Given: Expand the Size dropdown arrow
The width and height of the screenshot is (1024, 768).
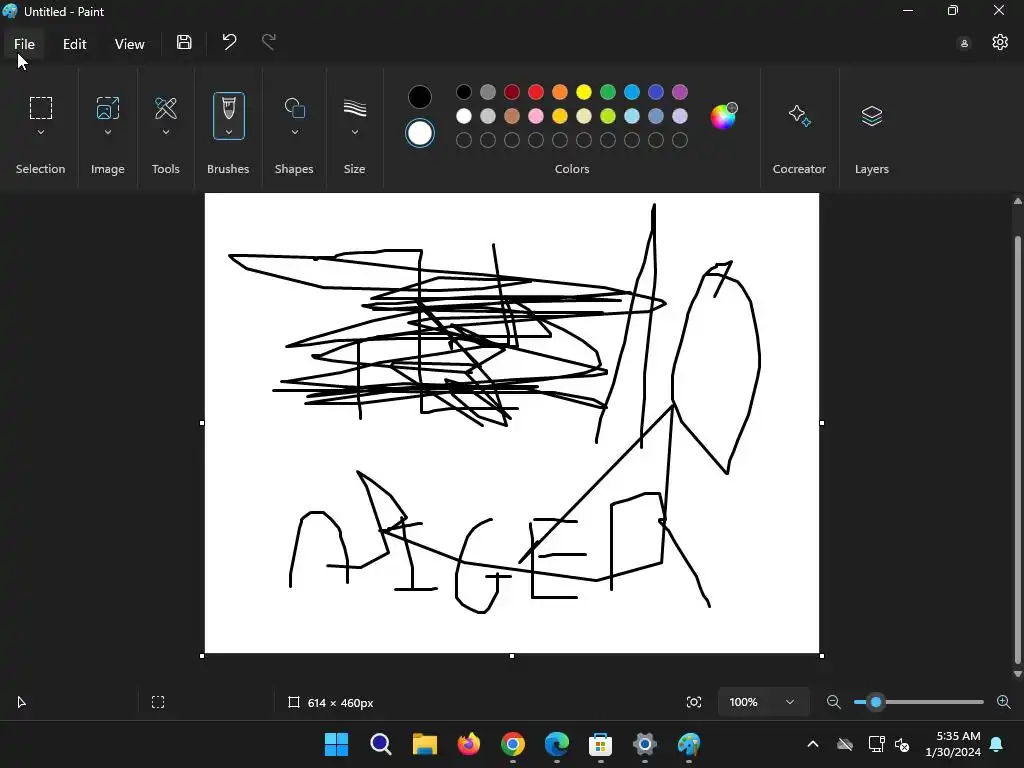Looking at the screenshot, I should click(355, 132).
